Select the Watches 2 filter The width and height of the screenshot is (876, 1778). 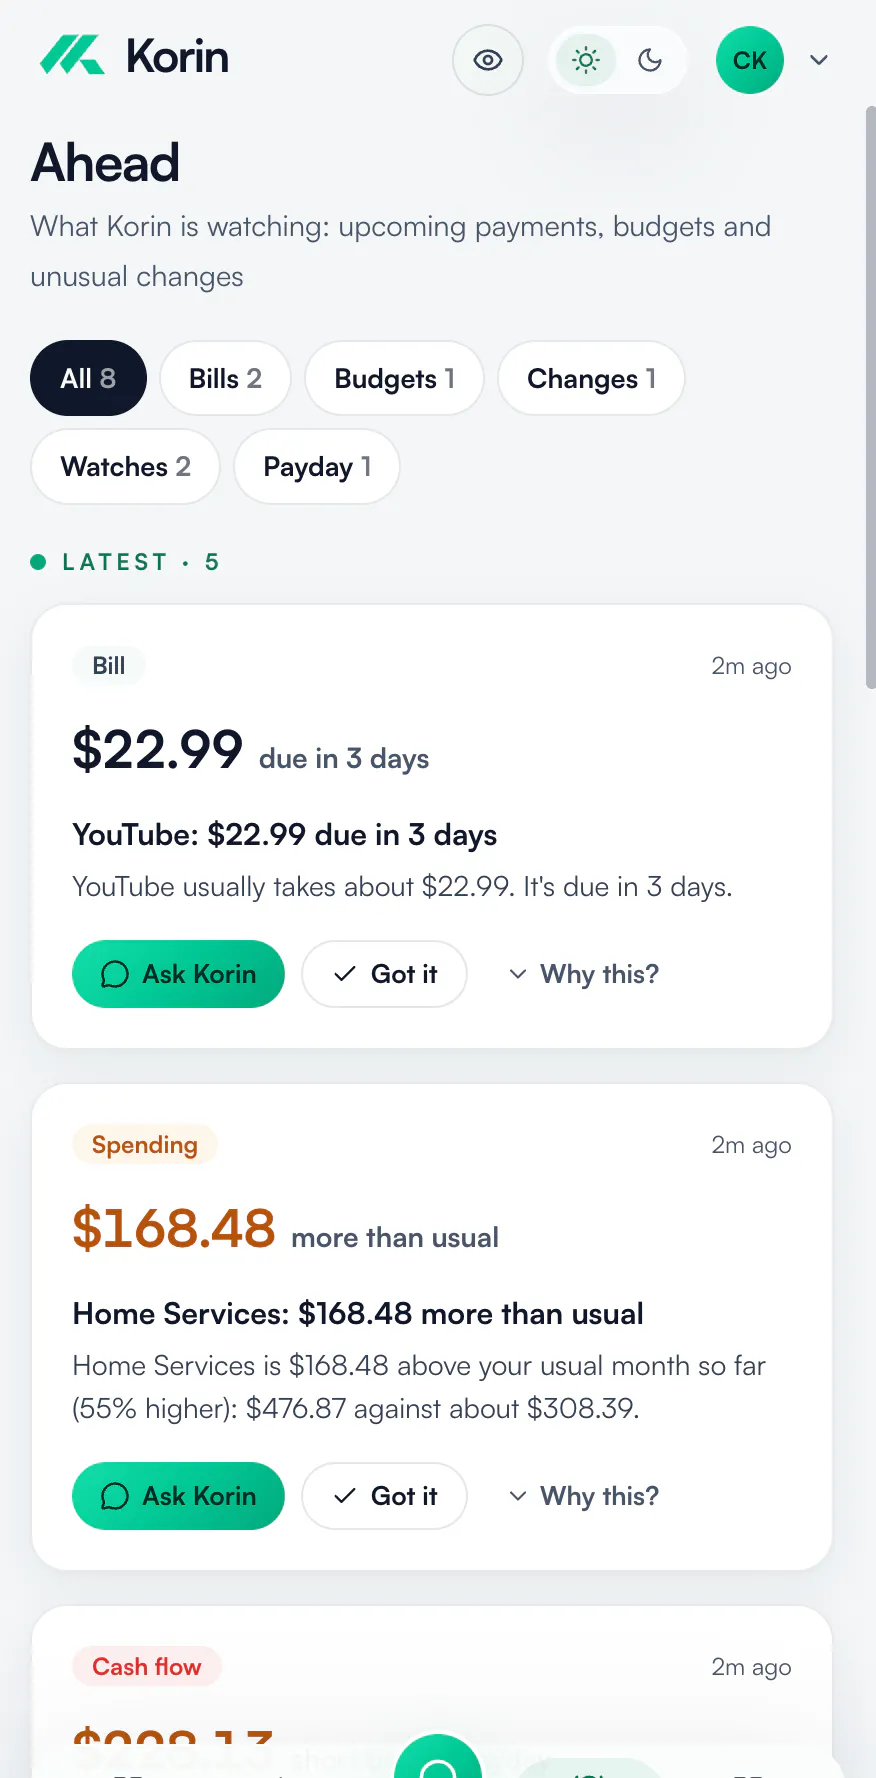[125, 466]
